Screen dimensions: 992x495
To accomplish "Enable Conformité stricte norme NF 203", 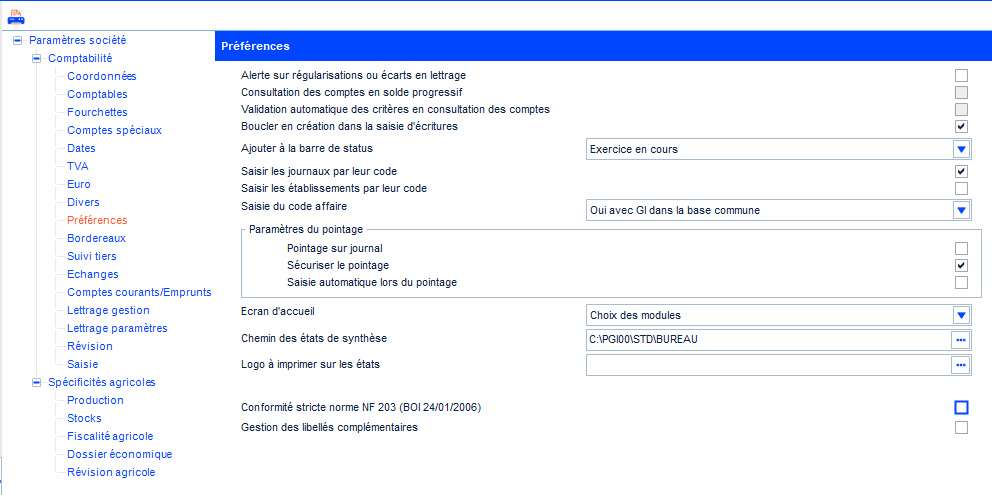I will click(961, 407).
